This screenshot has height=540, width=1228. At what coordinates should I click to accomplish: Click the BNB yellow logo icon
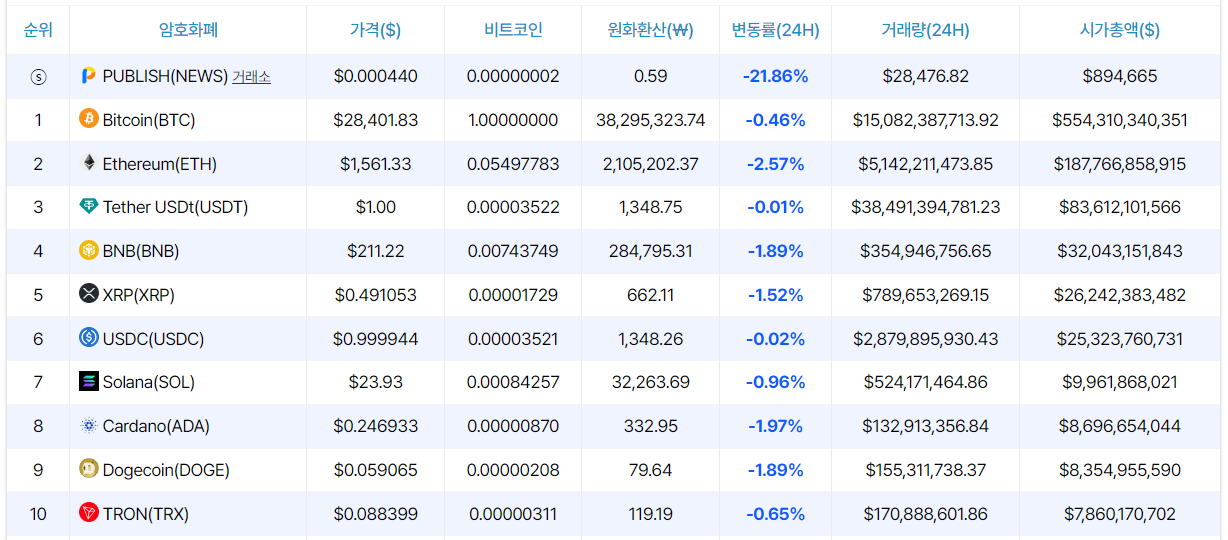click(x=89, y=251)
